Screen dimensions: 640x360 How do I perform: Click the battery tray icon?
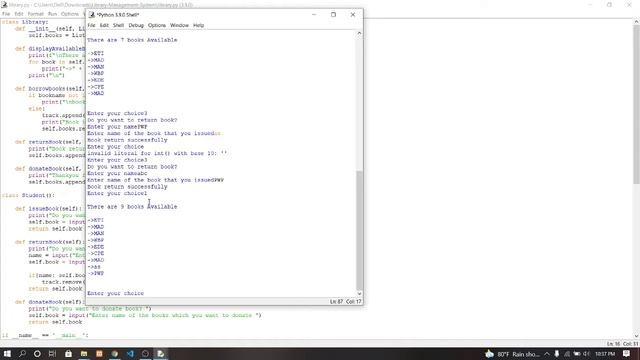click(577, 354)
